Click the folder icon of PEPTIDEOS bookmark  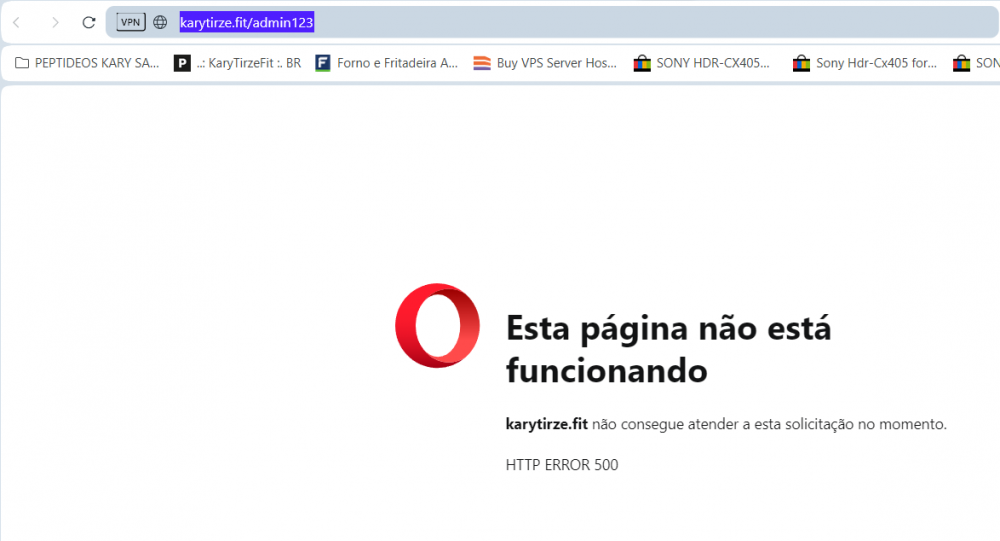pyautogui.click(x=22, y=63)
